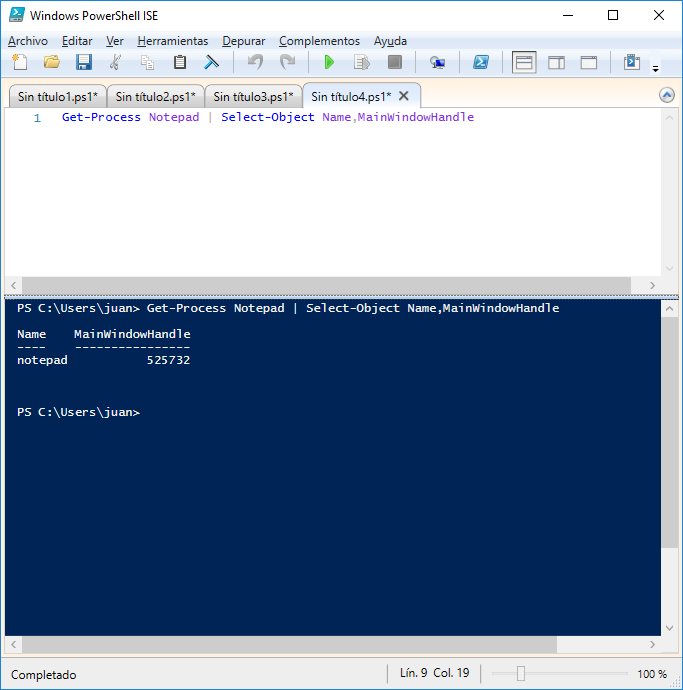683x690 pixels.
Task: Start PowerShell.exe from the blue console icon
Action: tap(481, 62)
